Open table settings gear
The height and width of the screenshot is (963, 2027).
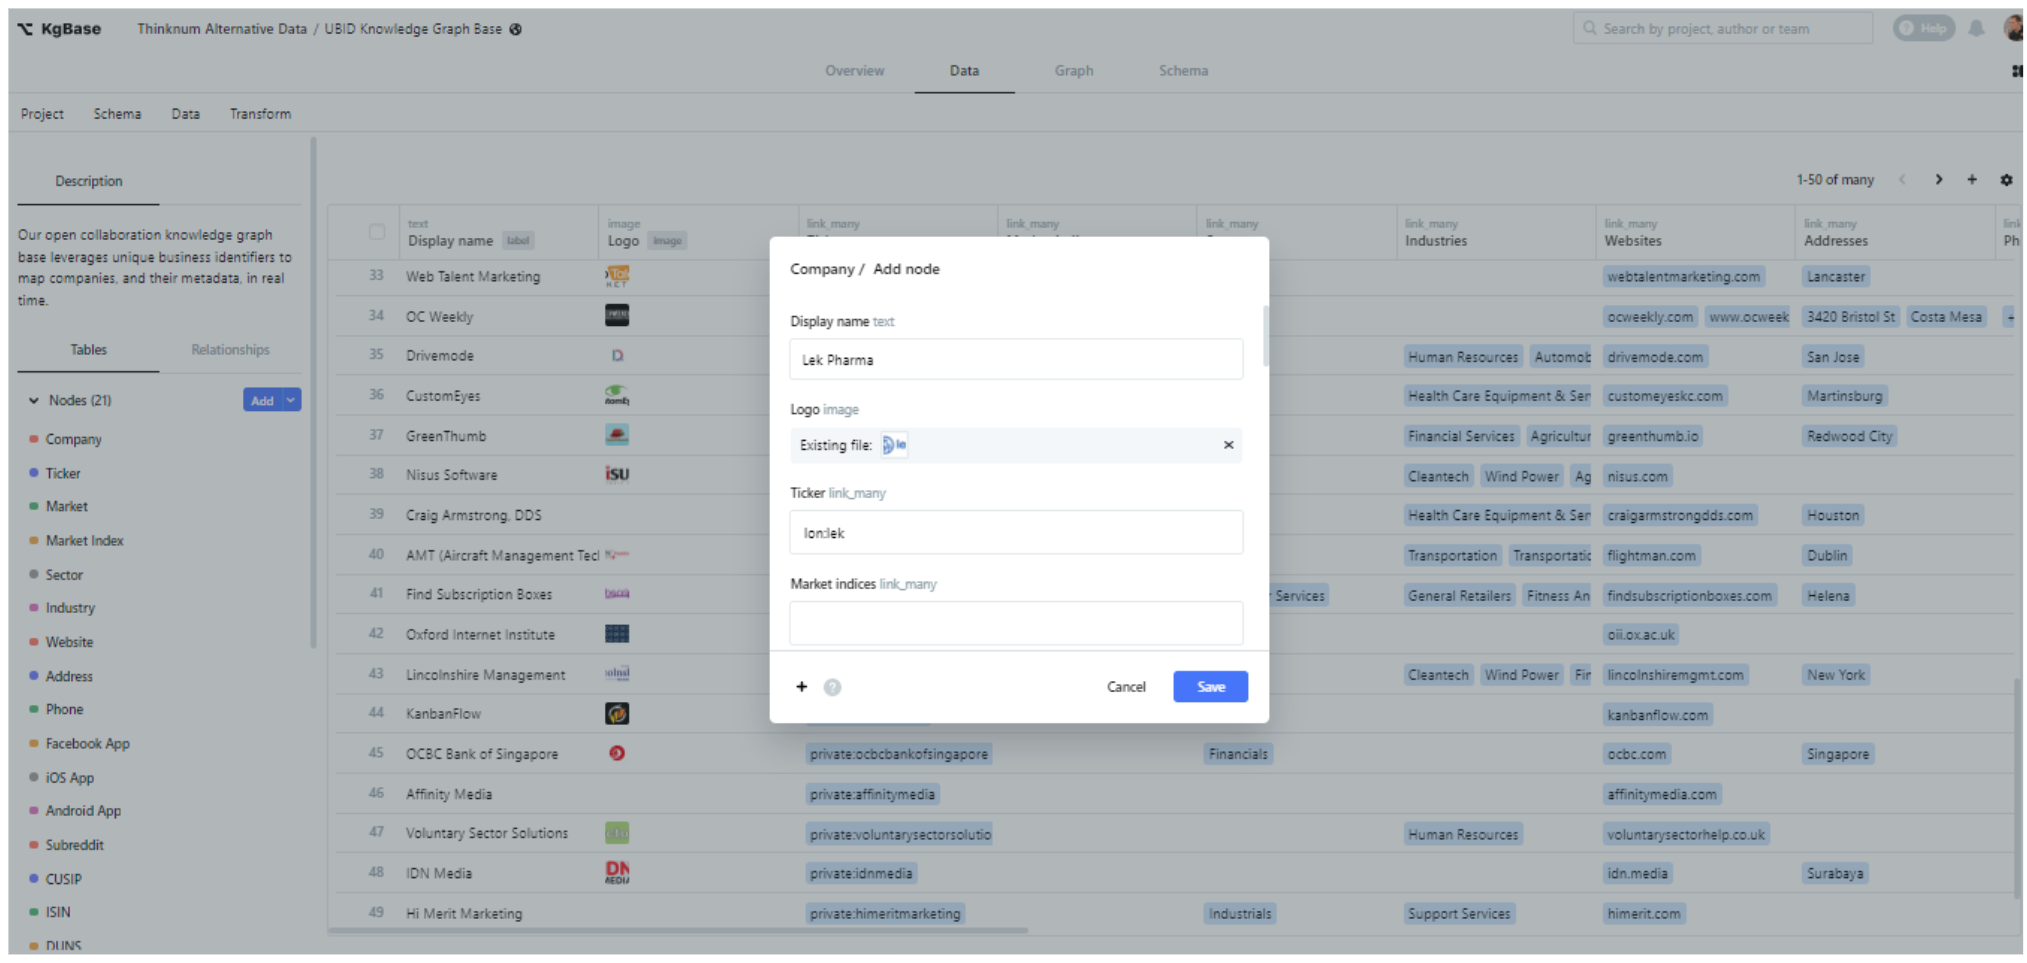(x=2006, y=180)
